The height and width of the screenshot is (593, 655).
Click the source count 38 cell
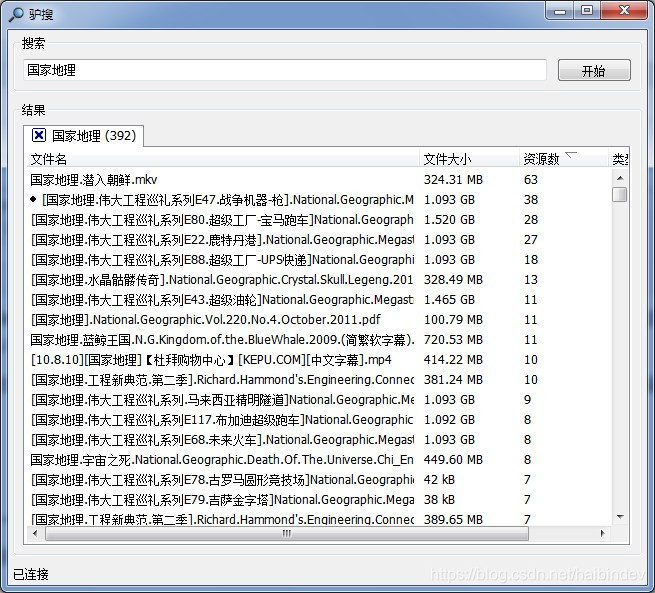(531, 200)
